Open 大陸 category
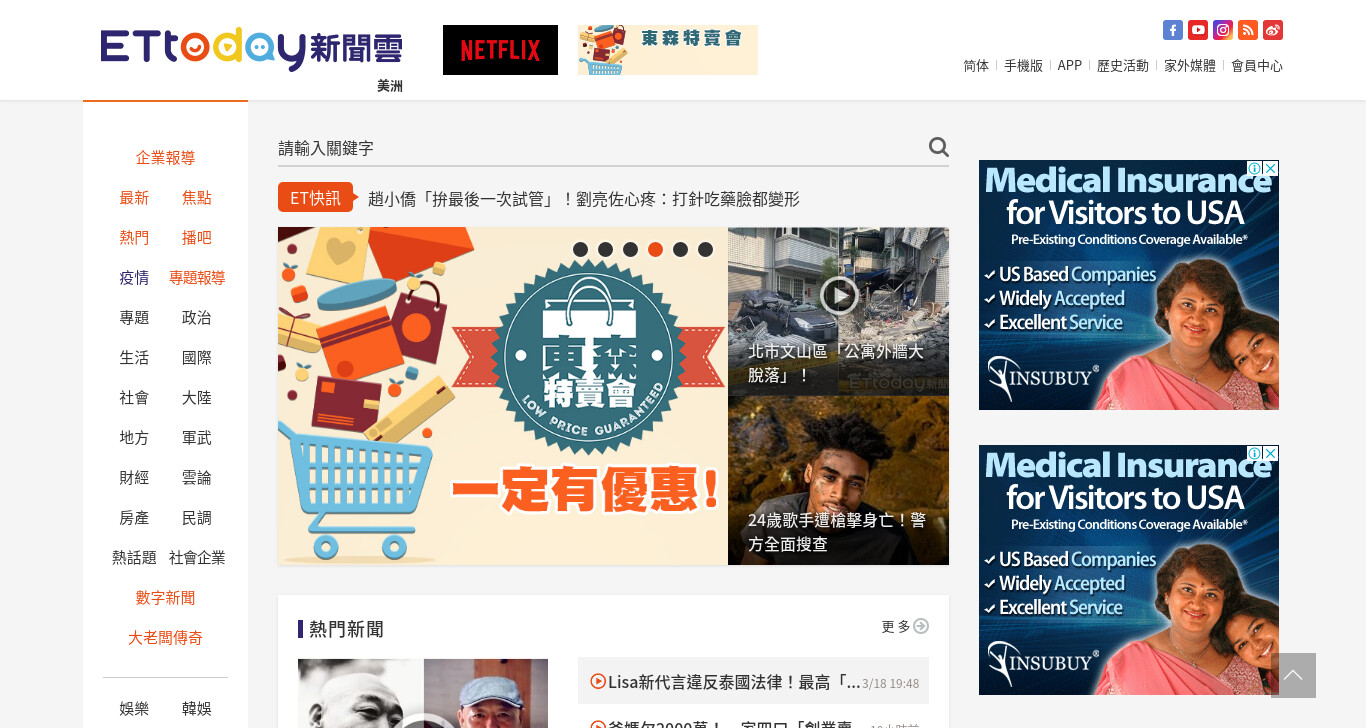Screen dimensions: 1366x728 (x=197, y=398)
